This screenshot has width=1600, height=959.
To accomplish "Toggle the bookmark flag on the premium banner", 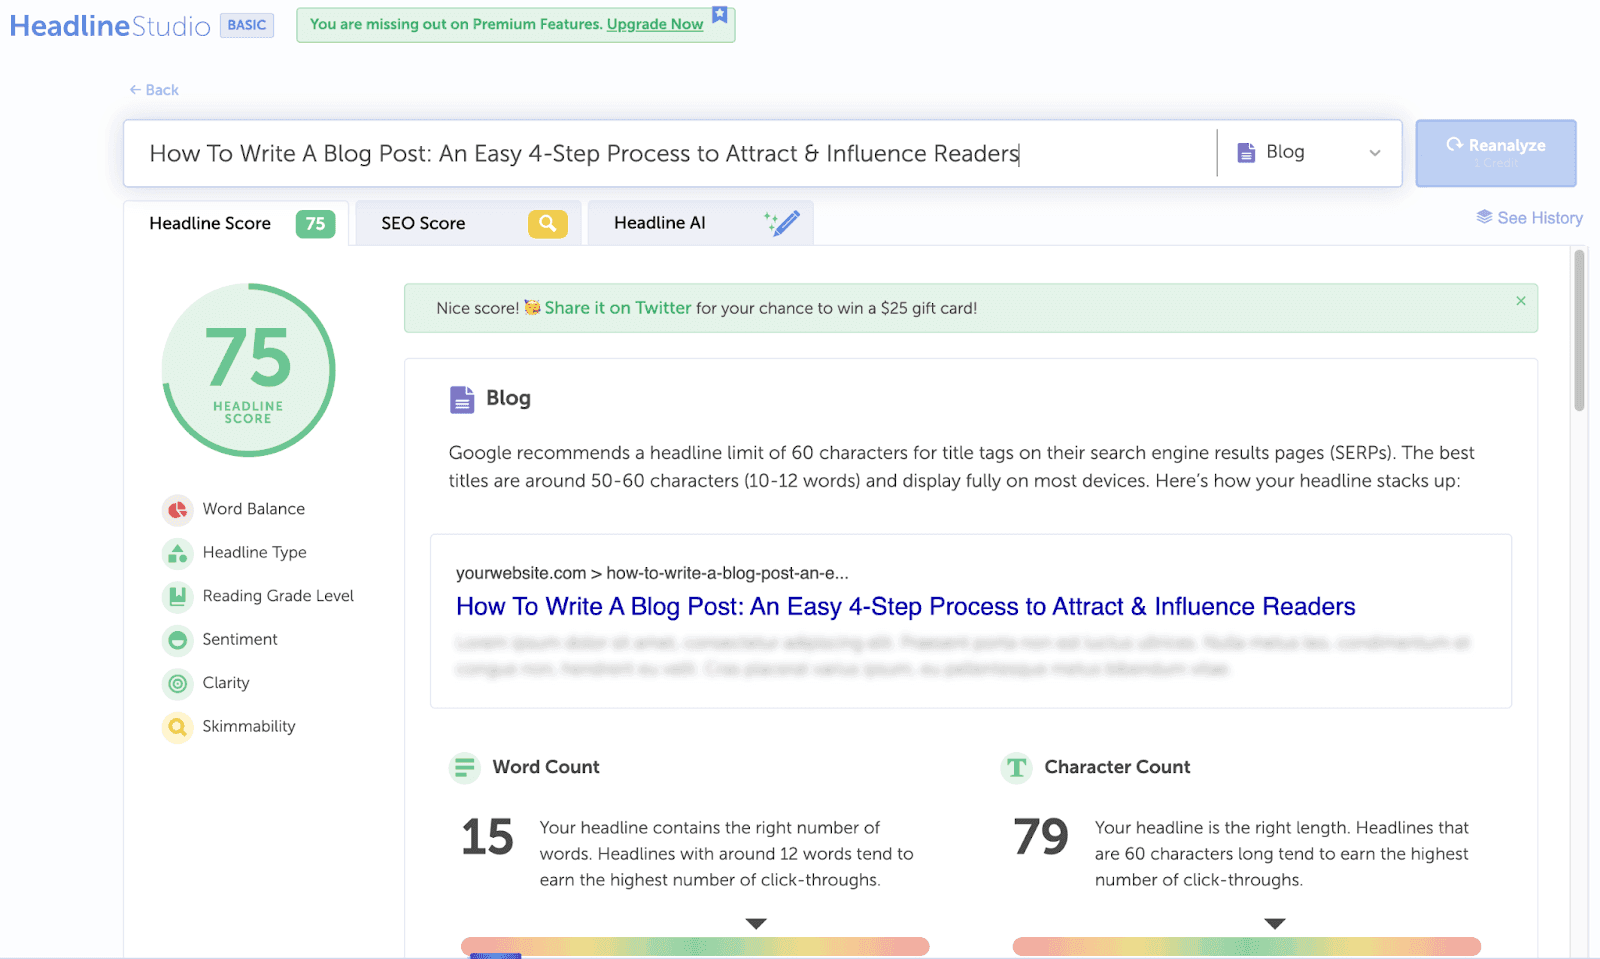I will (719, 15).
